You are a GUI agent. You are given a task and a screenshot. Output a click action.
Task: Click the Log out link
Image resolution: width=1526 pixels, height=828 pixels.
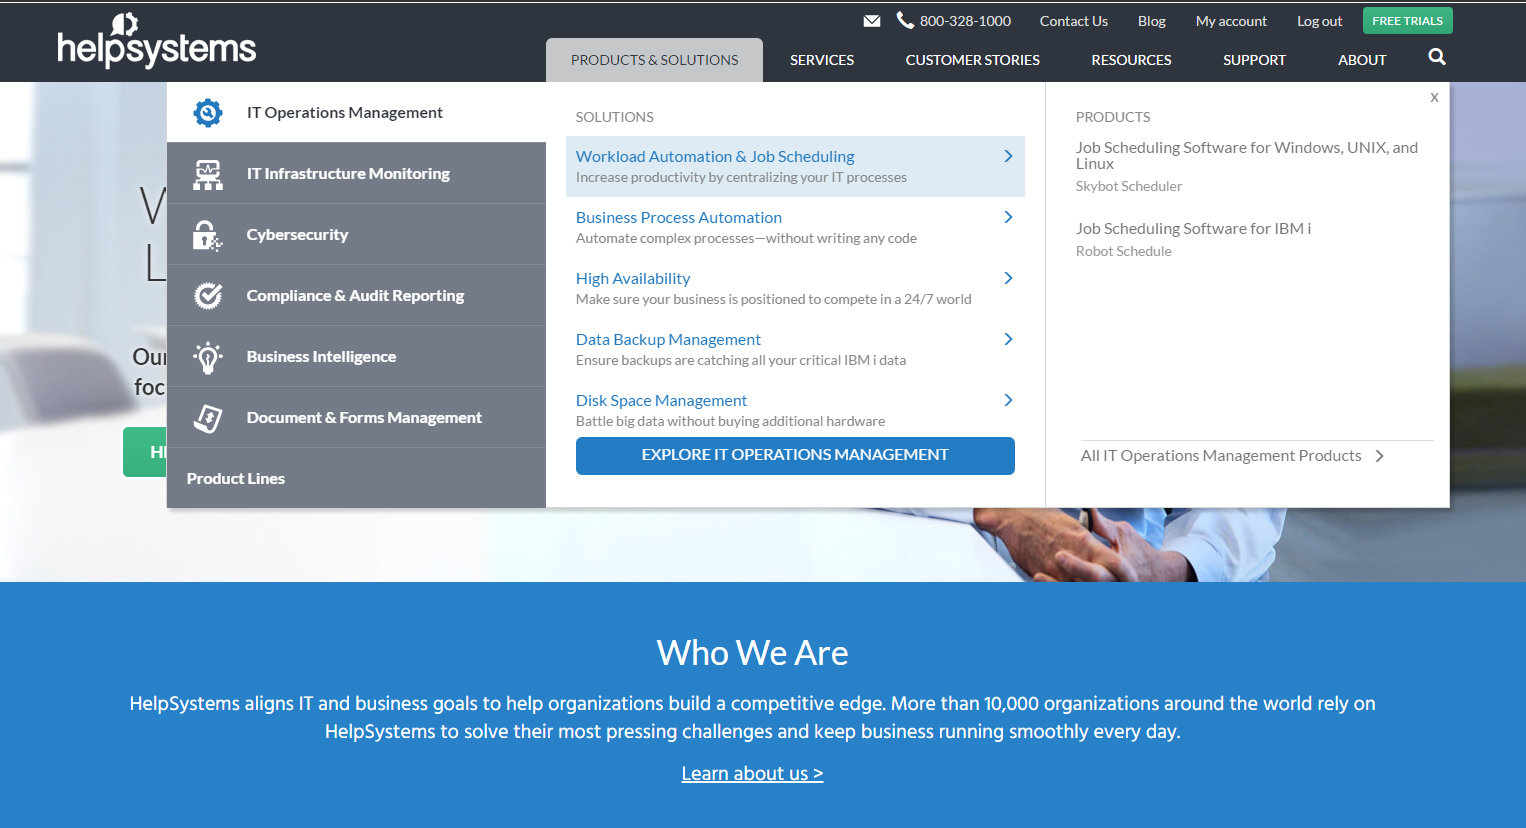click(1319, 21)
